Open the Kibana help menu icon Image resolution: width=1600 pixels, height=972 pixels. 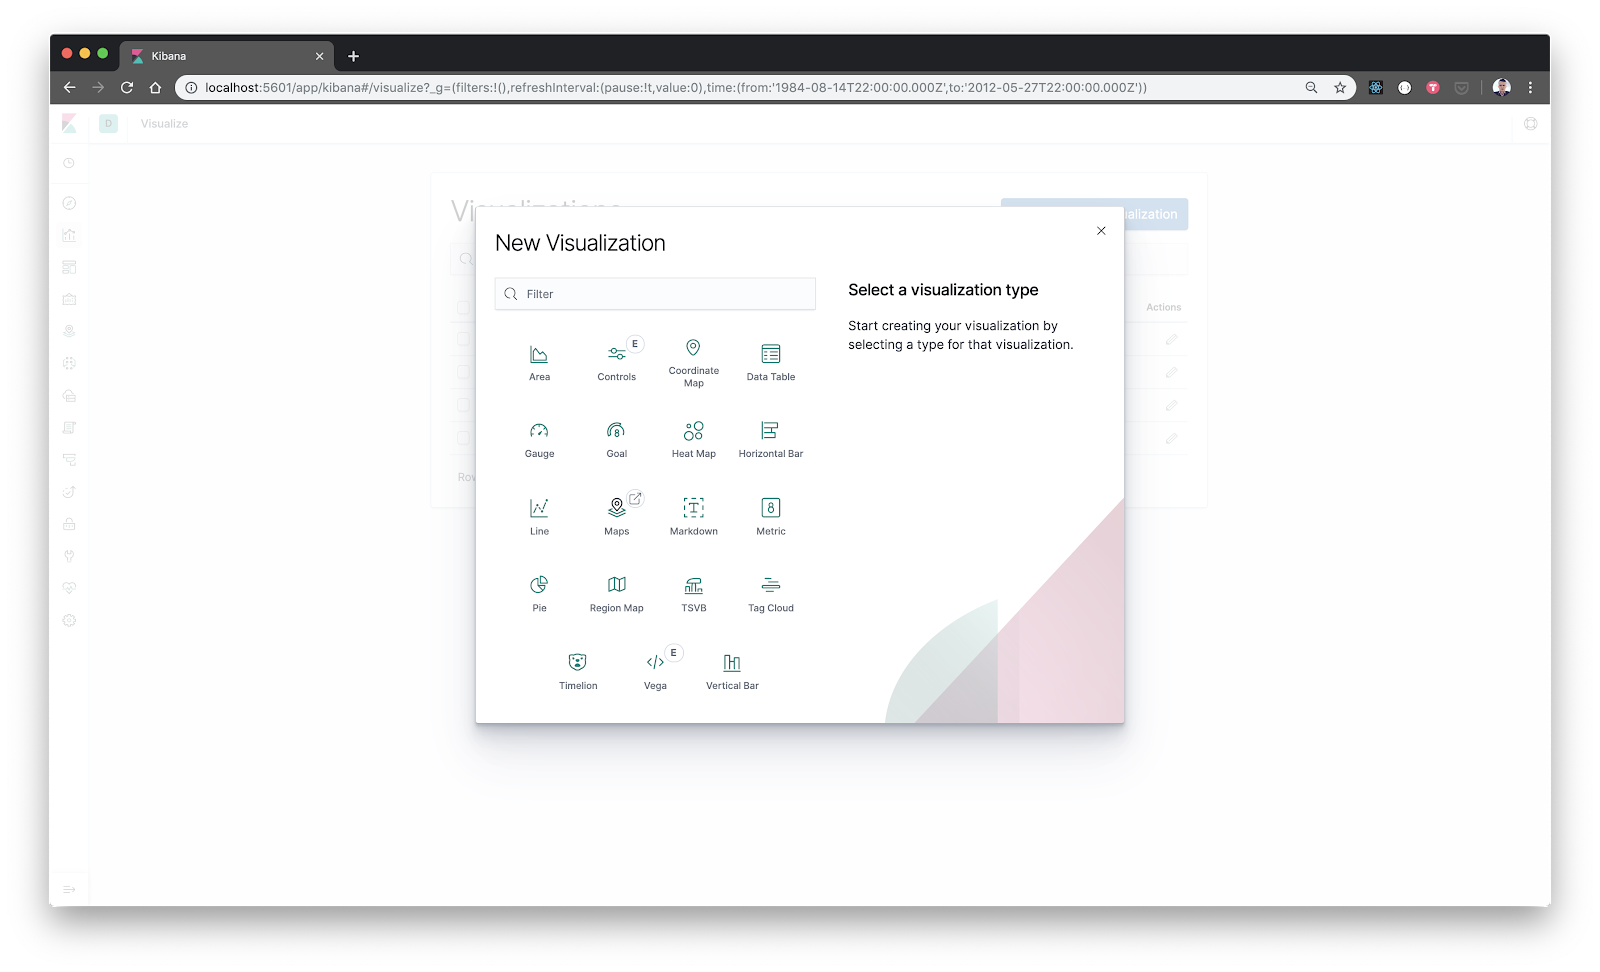pos(1530,124)
